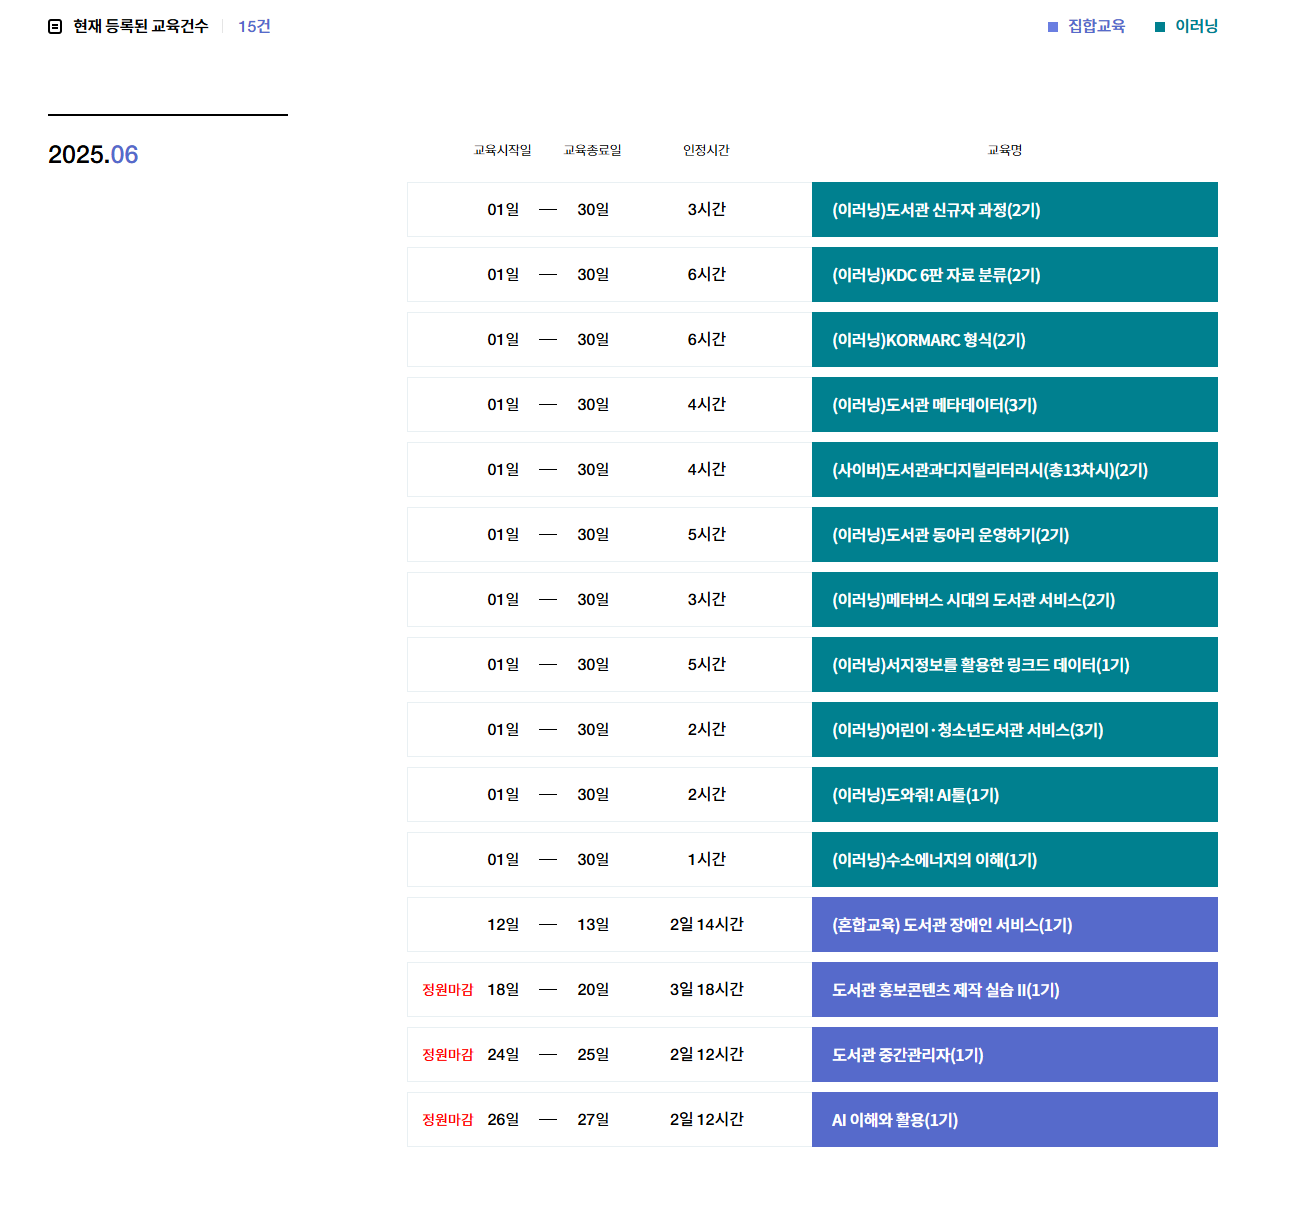This screenshot has height=1205, width=1314.
Task: Click 정원마감 label on 18일 row
Action: [x=447, y=990]
